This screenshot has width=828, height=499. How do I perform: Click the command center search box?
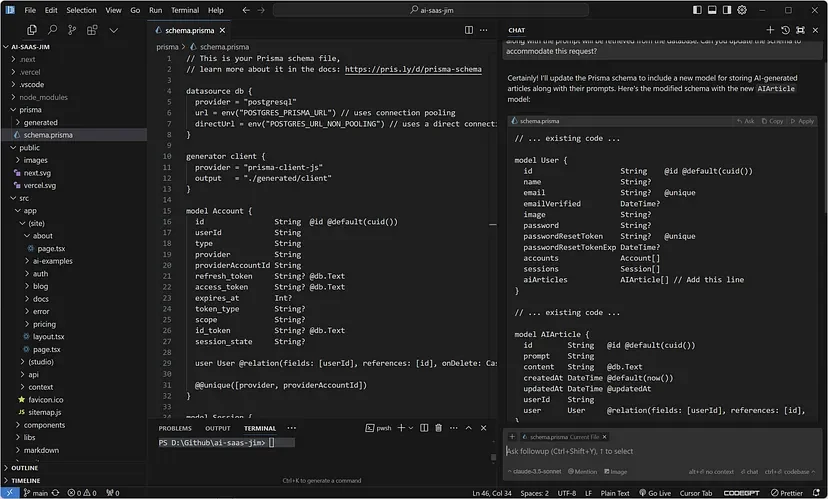431,10
